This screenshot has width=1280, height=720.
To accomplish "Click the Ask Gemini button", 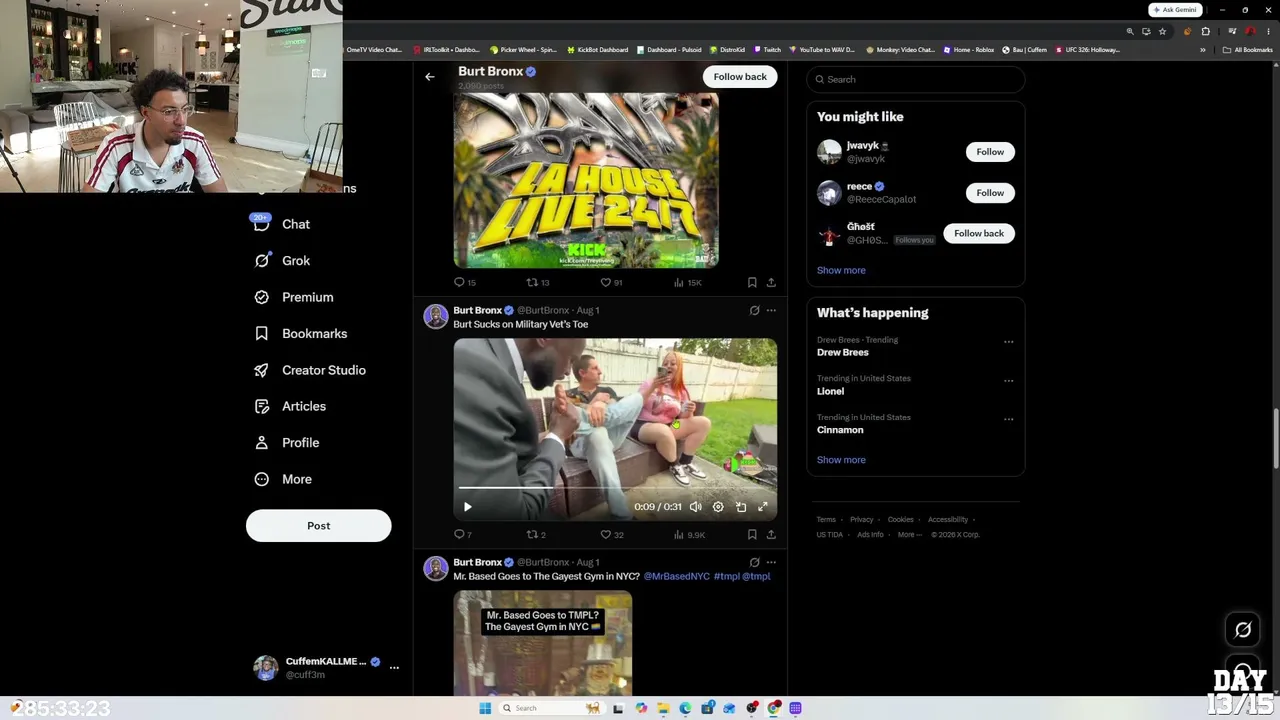I will [x=1175, y=10].
